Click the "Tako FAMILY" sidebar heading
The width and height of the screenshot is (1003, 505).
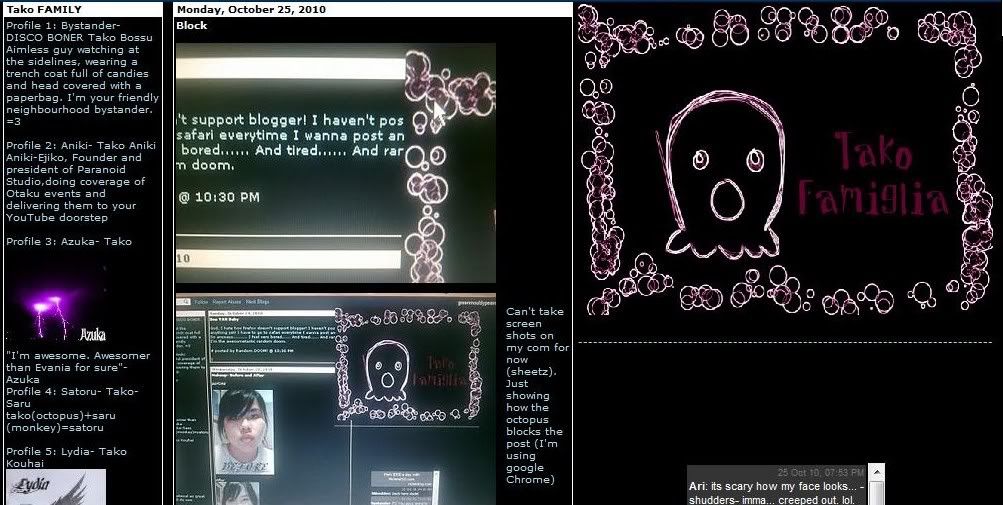point(44,10)
